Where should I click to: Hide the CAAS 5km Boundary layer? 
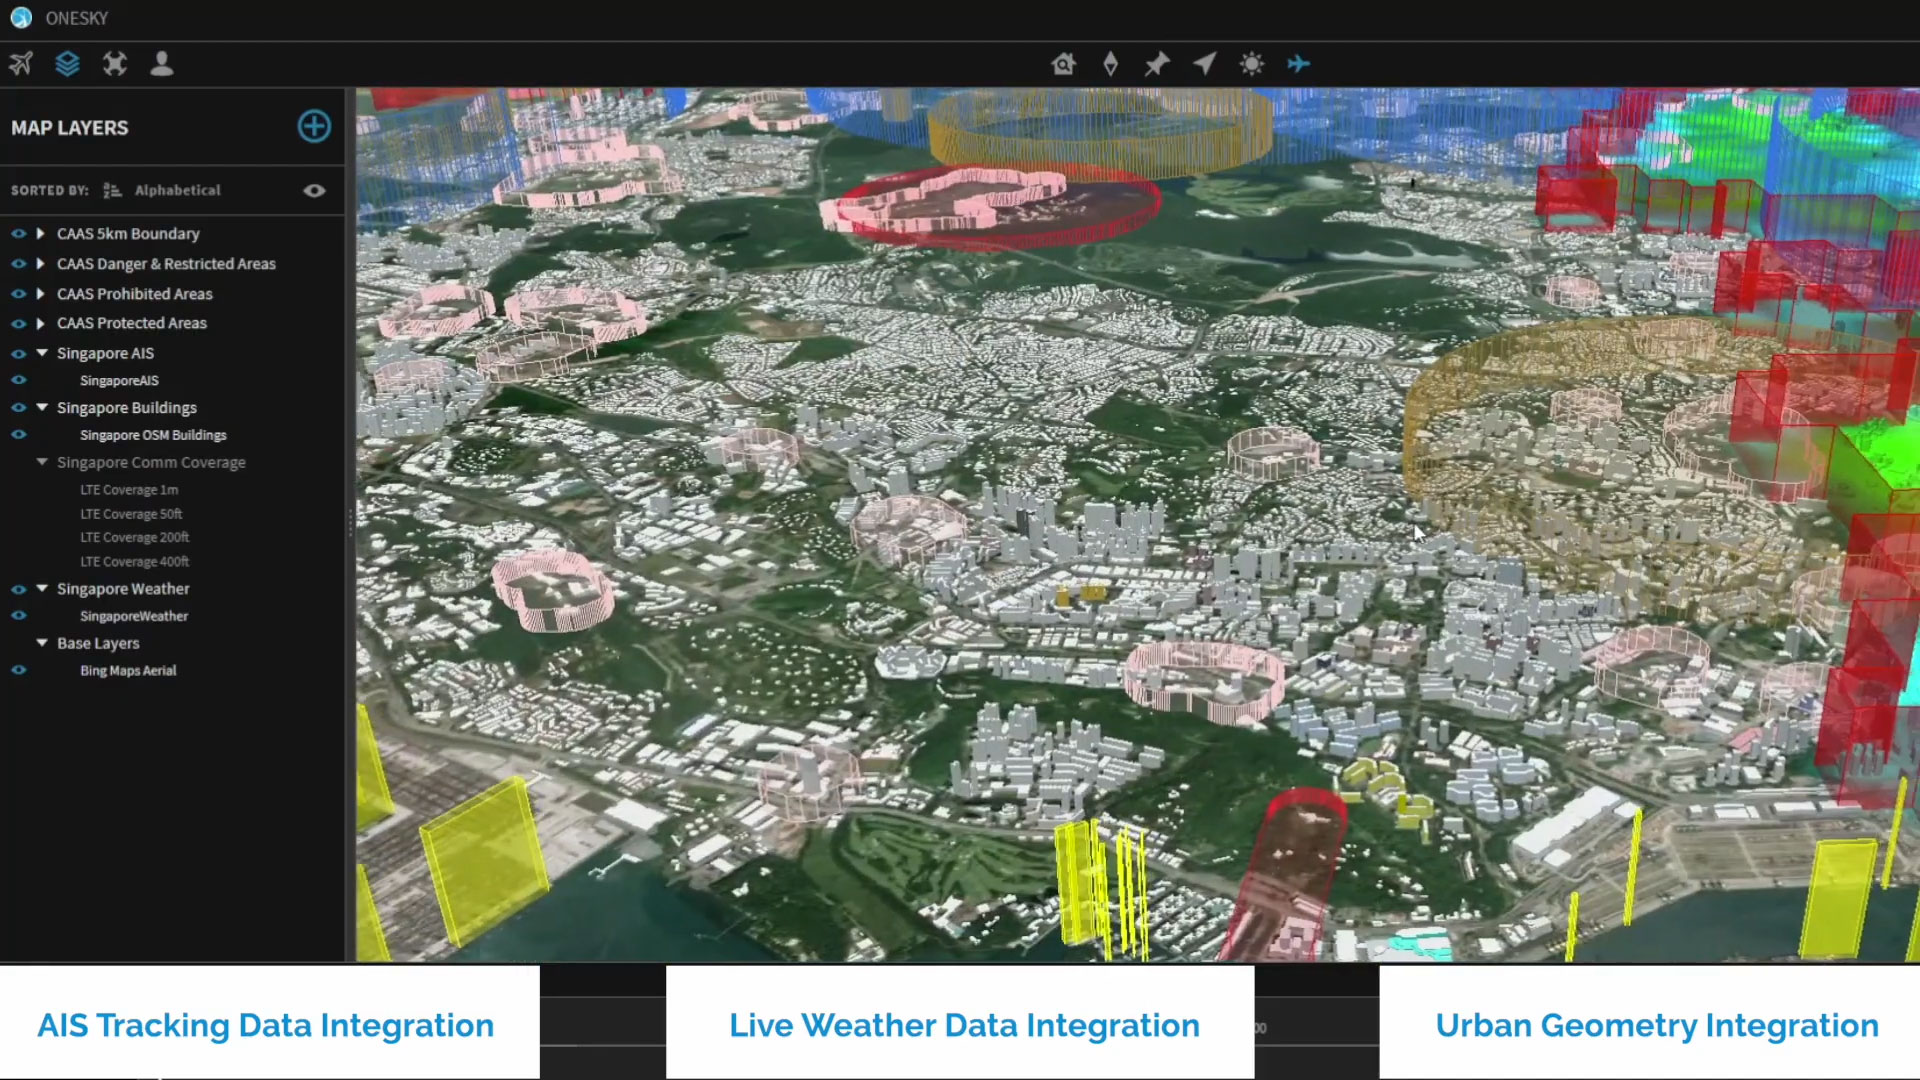(18, 234)
